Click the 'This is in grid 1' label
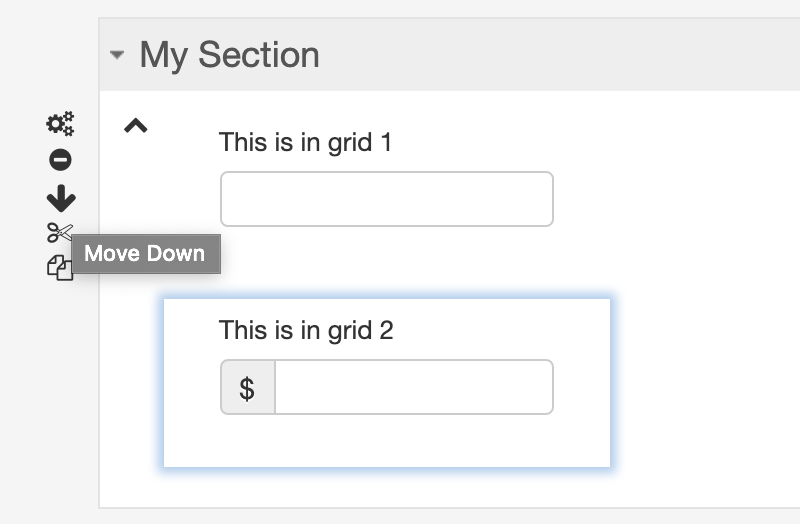 pyautogui.click(x=305, y=142)
